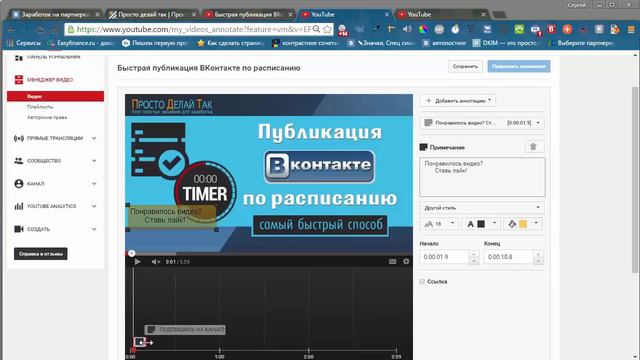
Task: Switch to the Заработок на партнерках tab
Action: (56, 14)
